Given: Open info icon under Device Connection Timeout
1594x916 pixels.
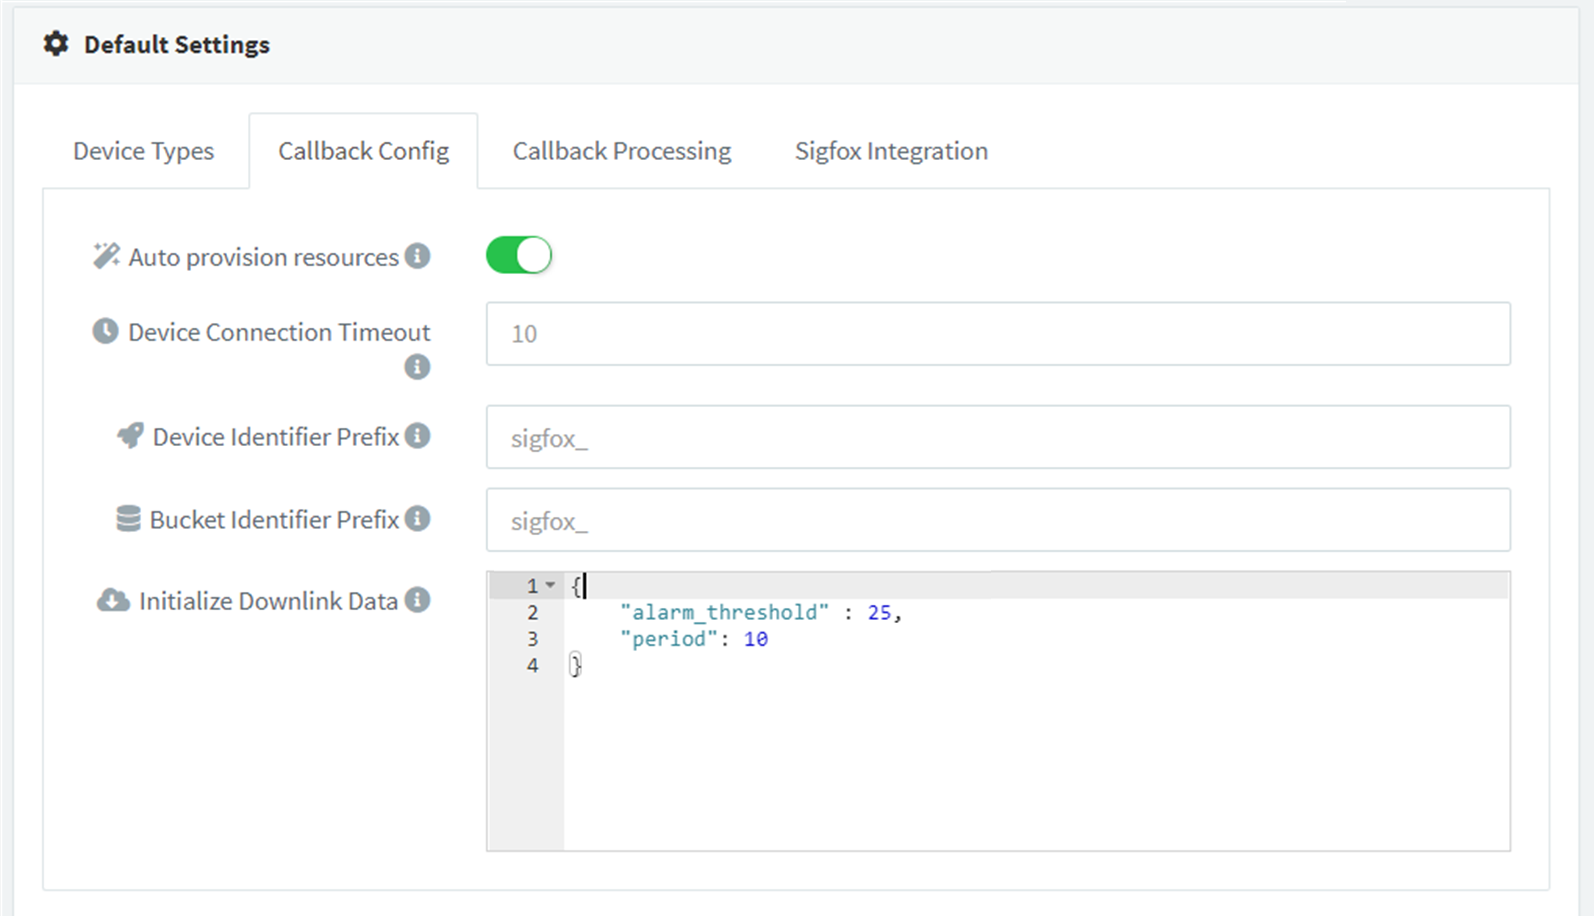Looking at the screenshot, I should pyautogui.click(x=417, y=367).
